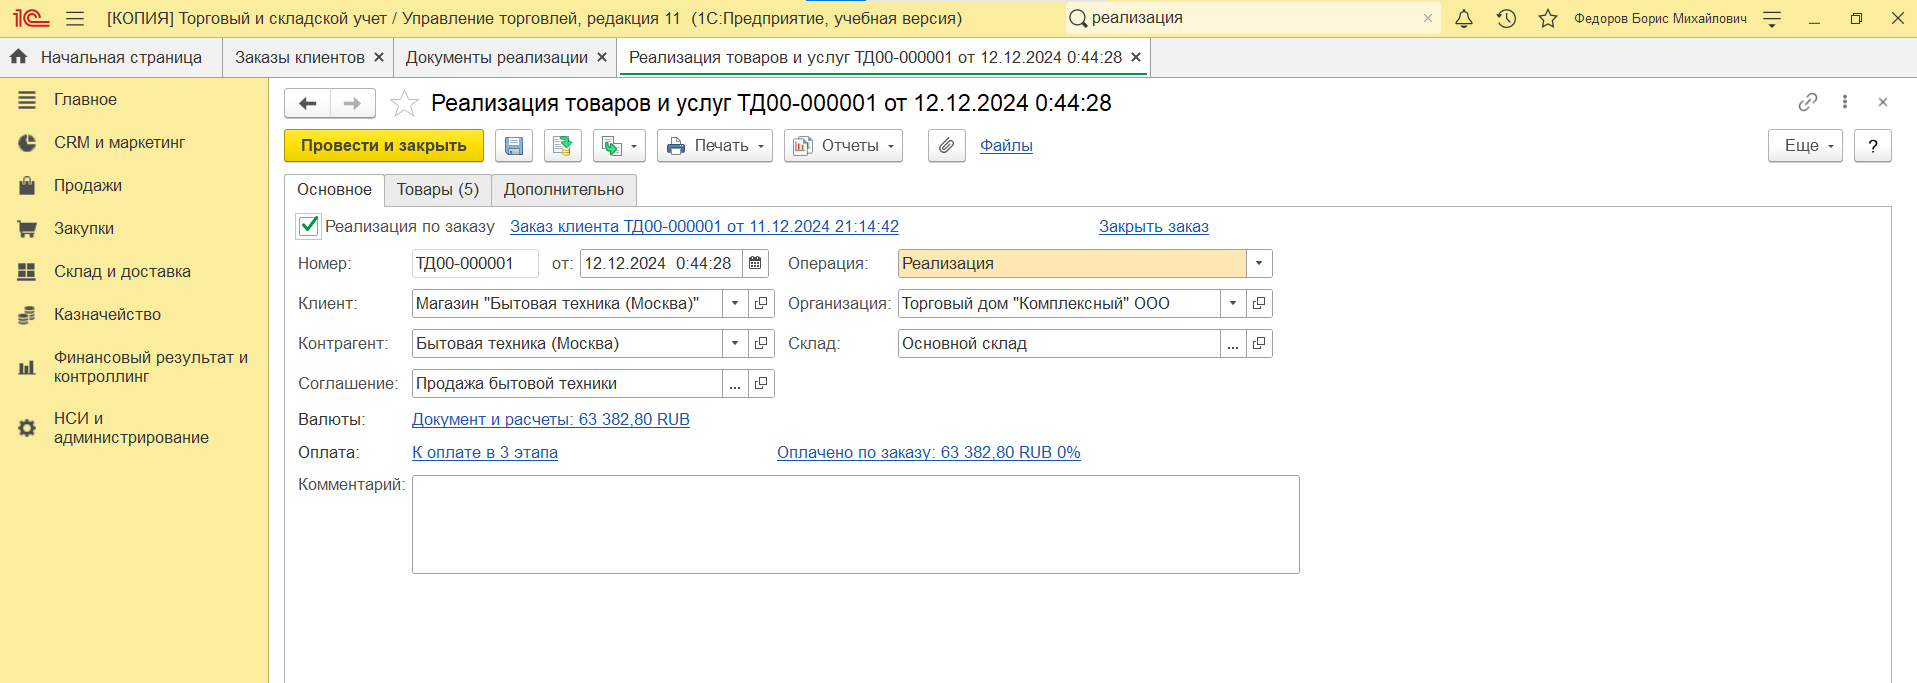Open organization card icon

(x=1259, y=303)
